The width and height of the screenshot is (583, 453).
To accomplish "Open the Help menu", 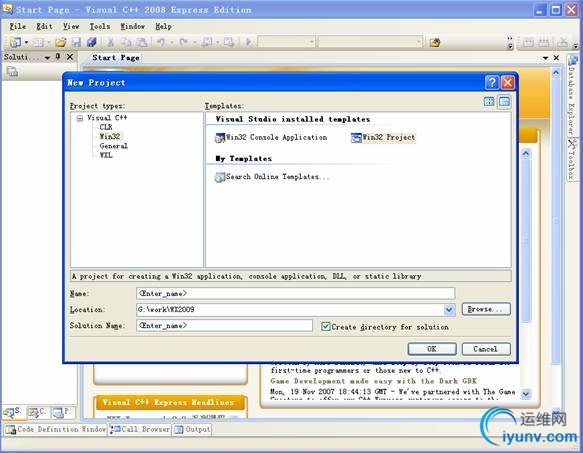I will click(x=163, y=26).
